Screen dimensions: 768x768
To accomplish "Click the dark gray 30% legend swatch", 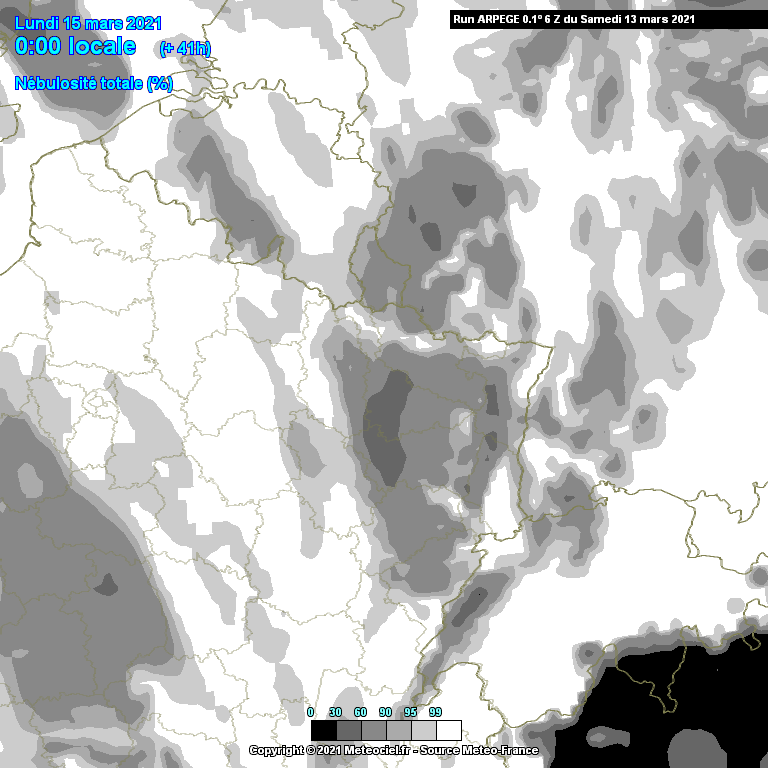I will pyautogui.click(x=348, y=730).
